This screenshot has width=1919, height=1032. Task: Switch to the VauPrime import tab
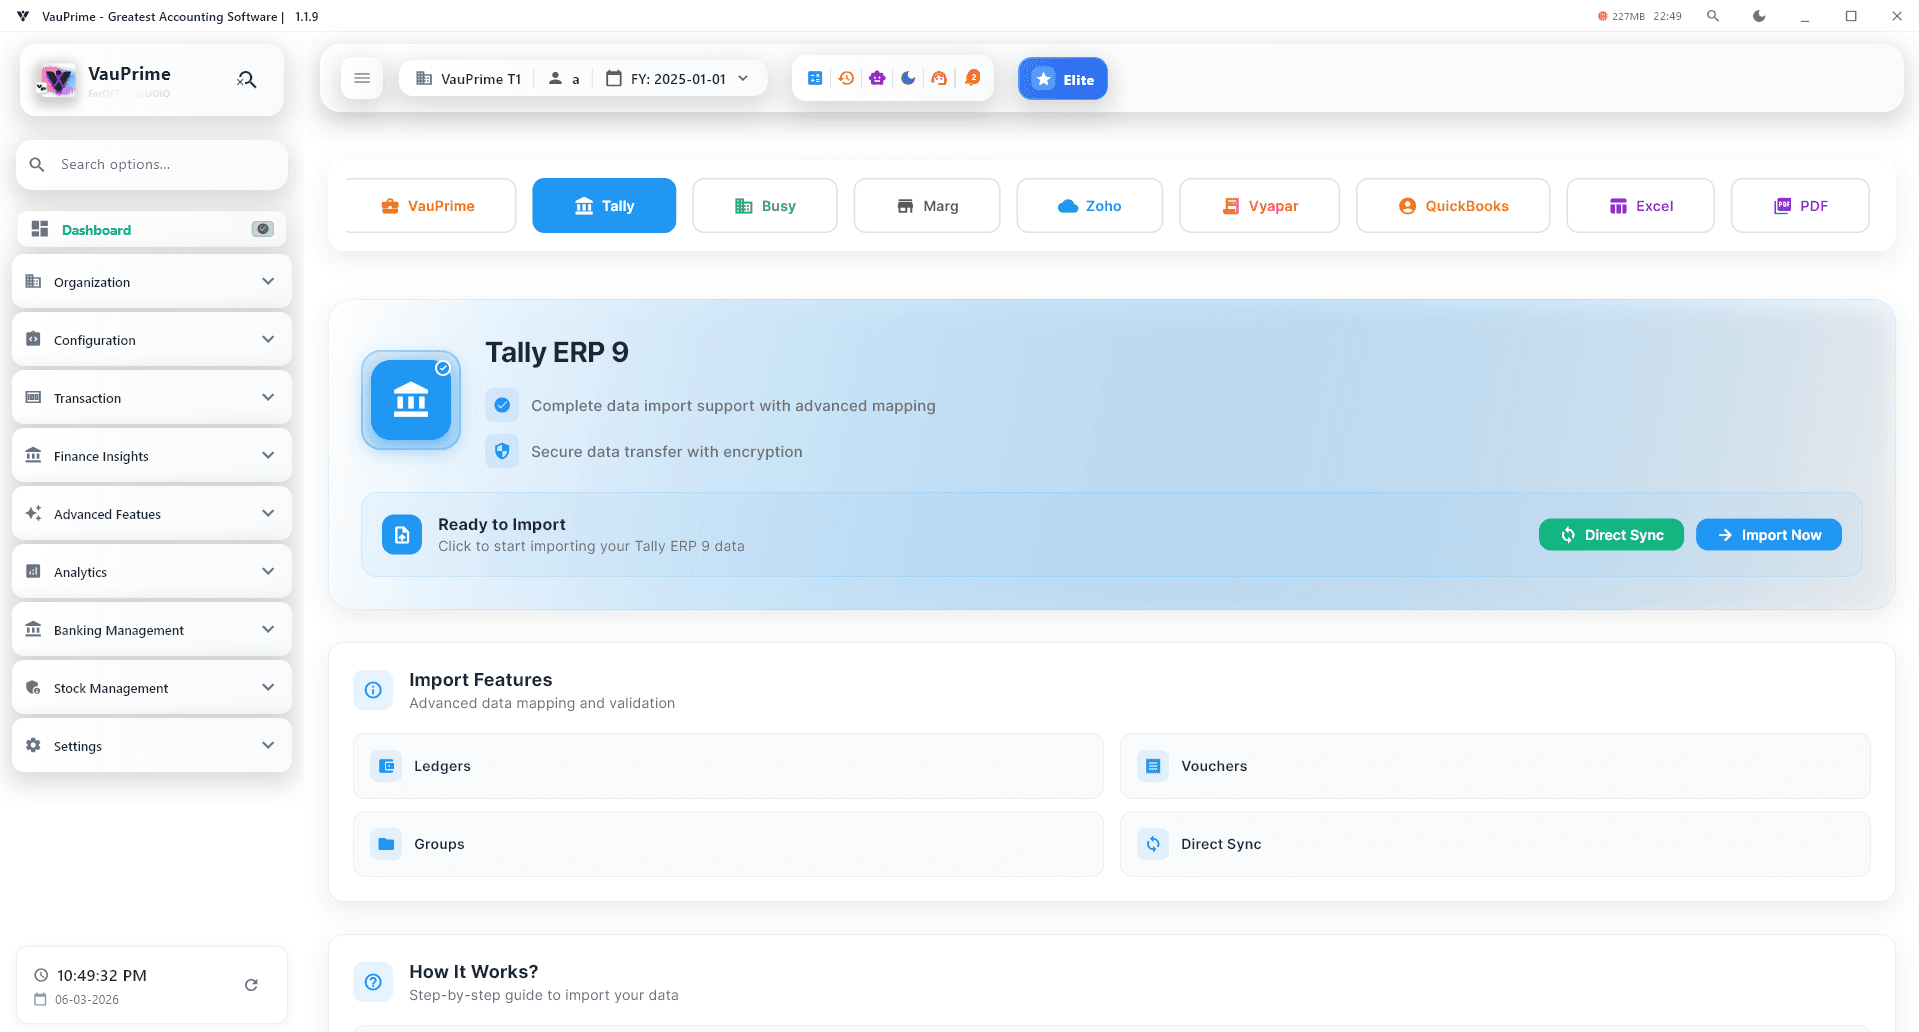click(430, 206)
